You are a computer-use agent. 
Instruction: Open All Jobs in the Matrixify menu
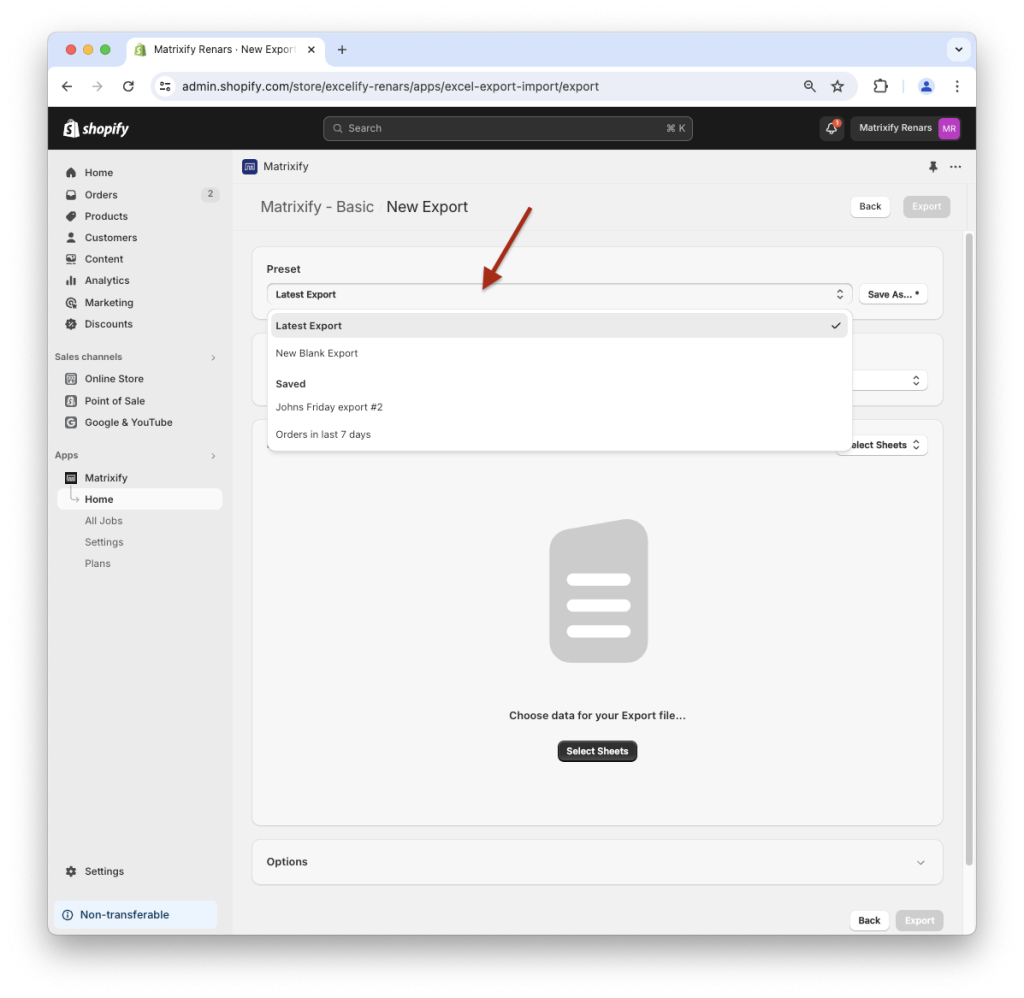(x=103, y=520)
